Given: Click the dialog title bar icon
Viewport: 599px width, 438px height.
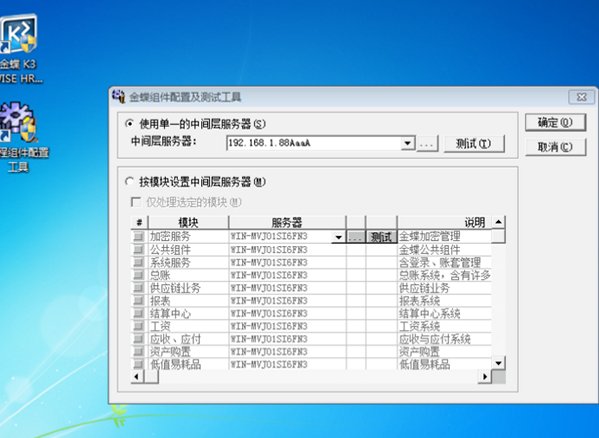Looking at the screenshot, I should click(x=119, y=96).
